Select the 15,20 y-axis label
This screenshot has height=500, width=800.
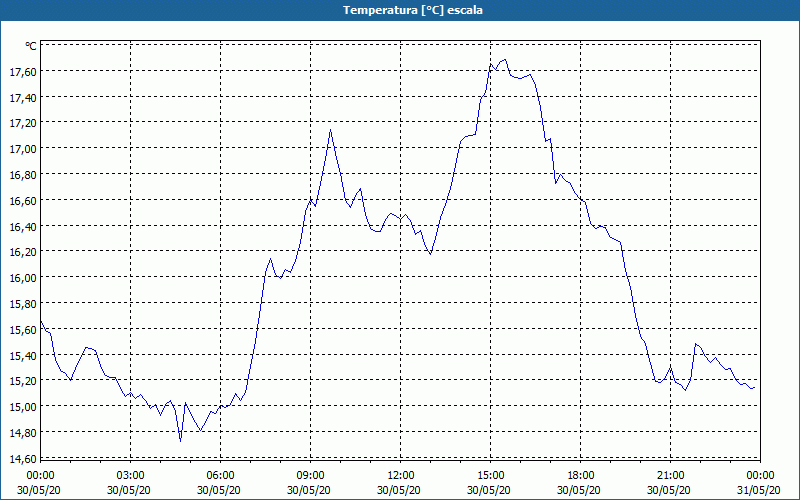(23, 382)
